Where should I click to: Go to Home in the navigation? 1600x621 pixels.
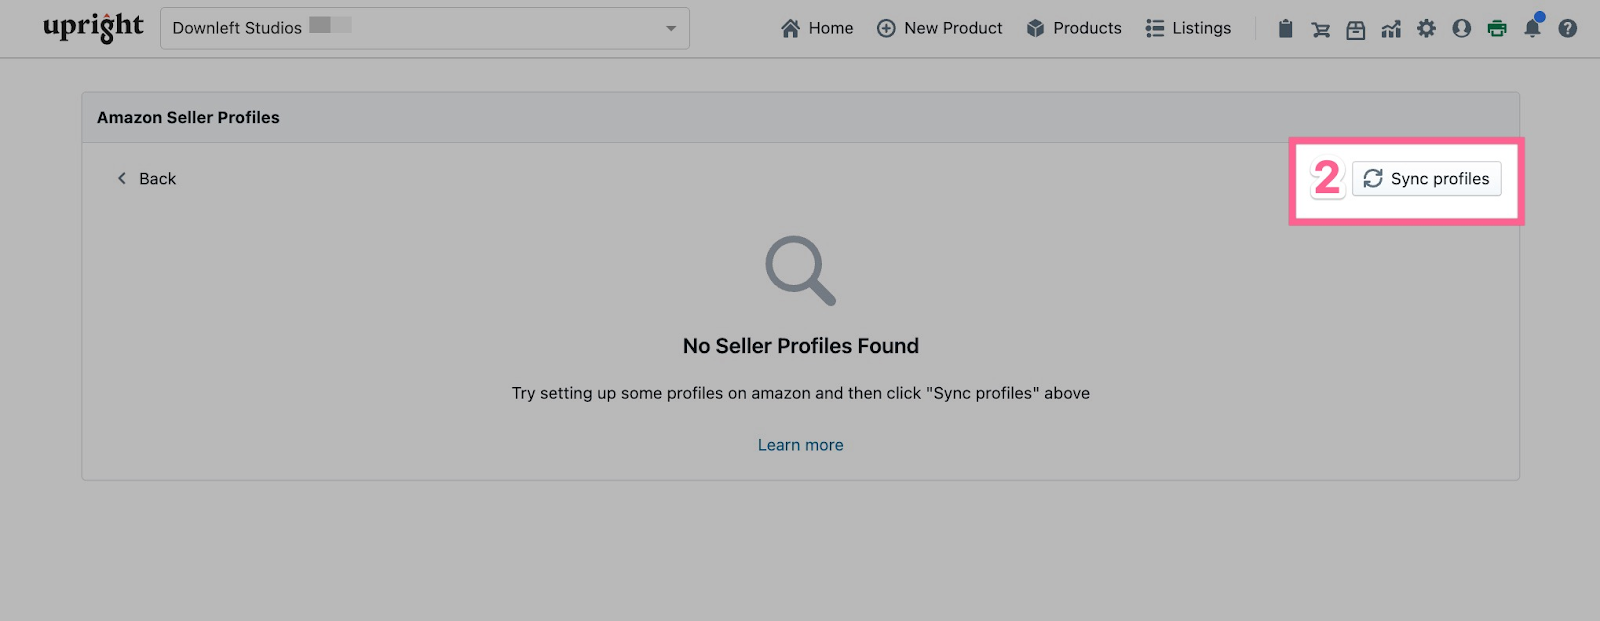817,28
